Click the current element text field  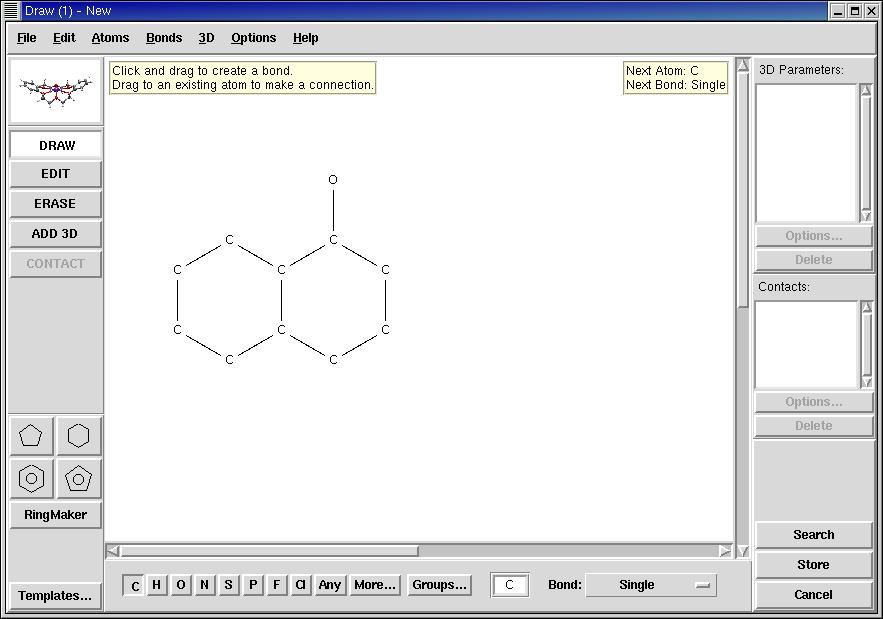tap(510, 585)
